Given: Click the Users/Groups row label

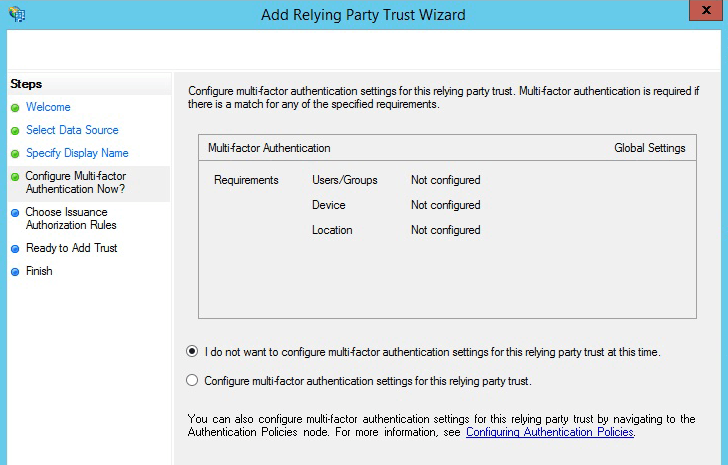Looking at the screenshot, I should click(x=344, y=180).
